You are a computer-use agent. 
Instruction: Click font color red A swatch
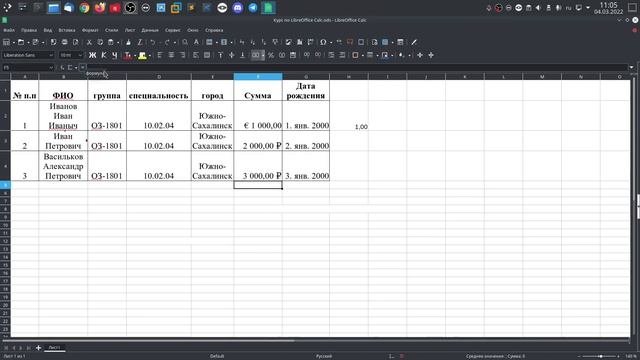click(128, 56)
